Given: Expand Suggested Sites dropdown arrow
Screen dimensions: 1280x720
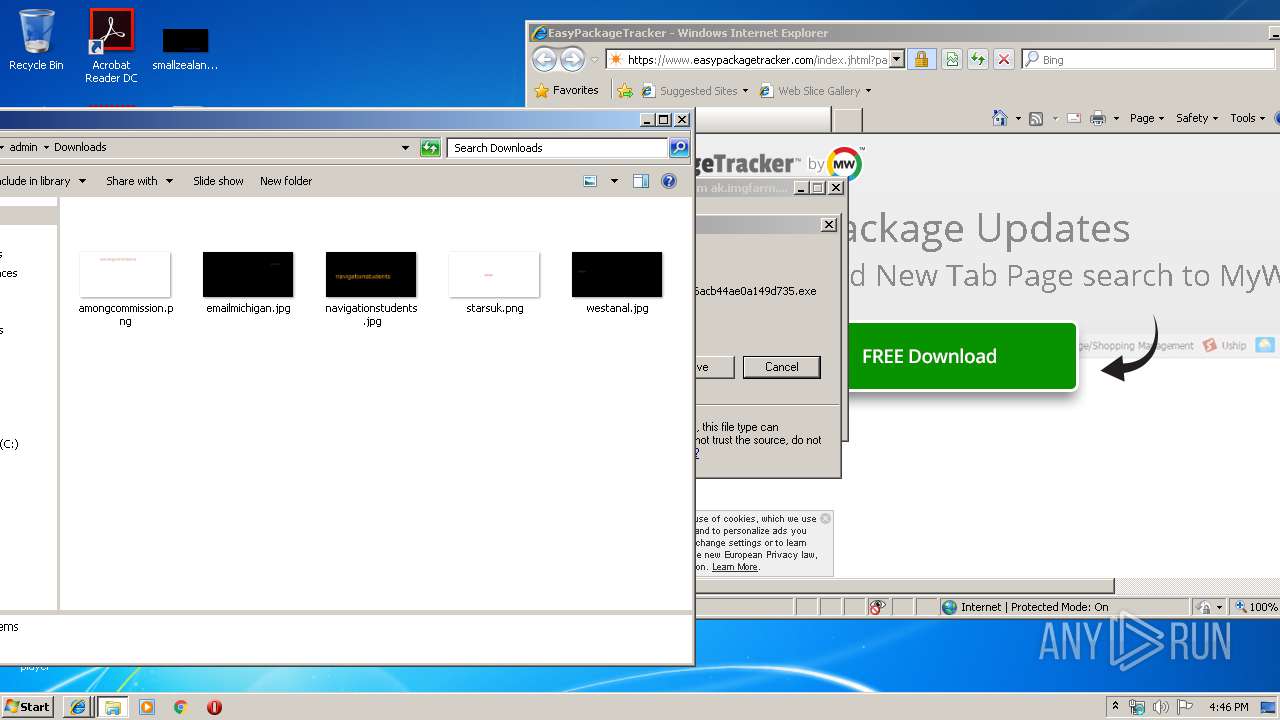Looking at the screenshot, I should pos(745,91).
